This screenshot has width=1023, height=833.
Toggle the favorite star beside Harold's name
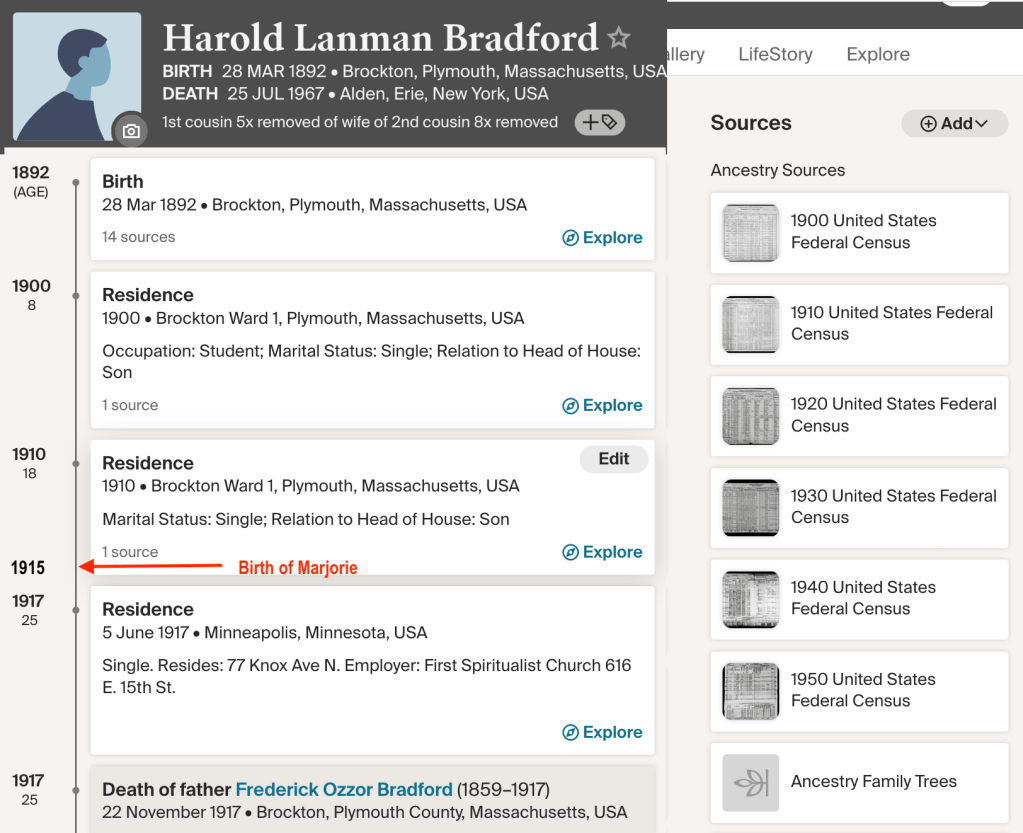(x=619, y=39)
